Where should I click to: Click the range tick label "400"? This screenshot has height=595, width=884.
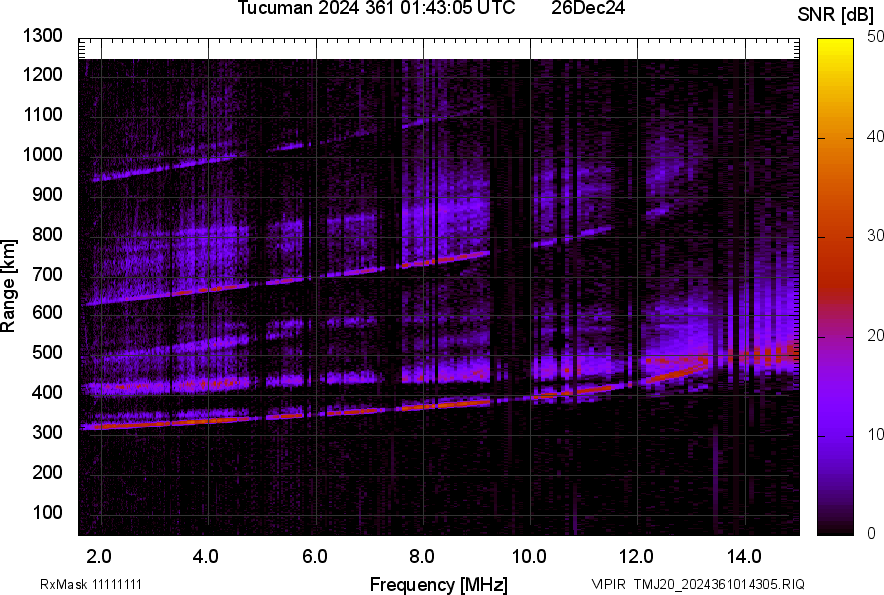click(47, 392)
